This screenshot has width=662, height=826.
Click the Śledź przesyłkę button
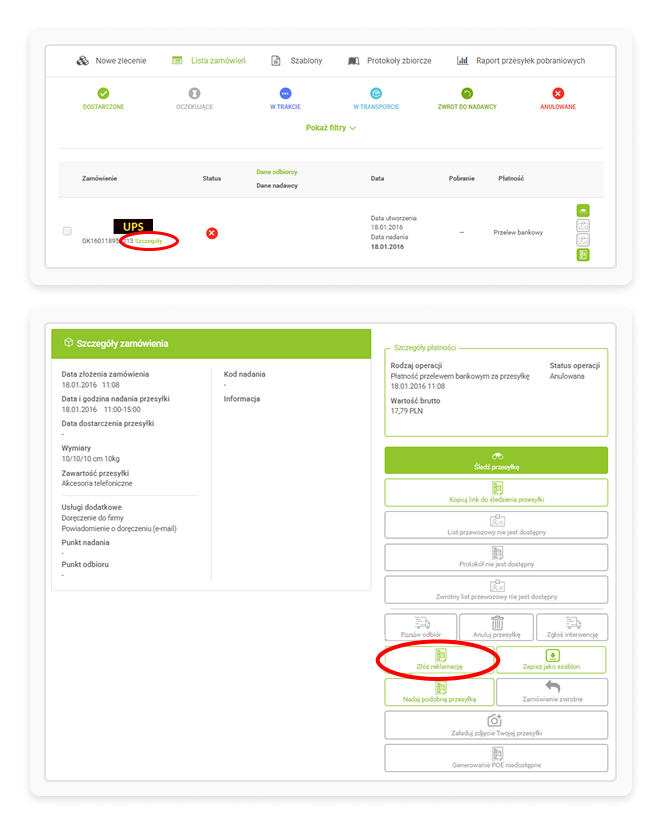pyautogui.click(x=496, y=460)
